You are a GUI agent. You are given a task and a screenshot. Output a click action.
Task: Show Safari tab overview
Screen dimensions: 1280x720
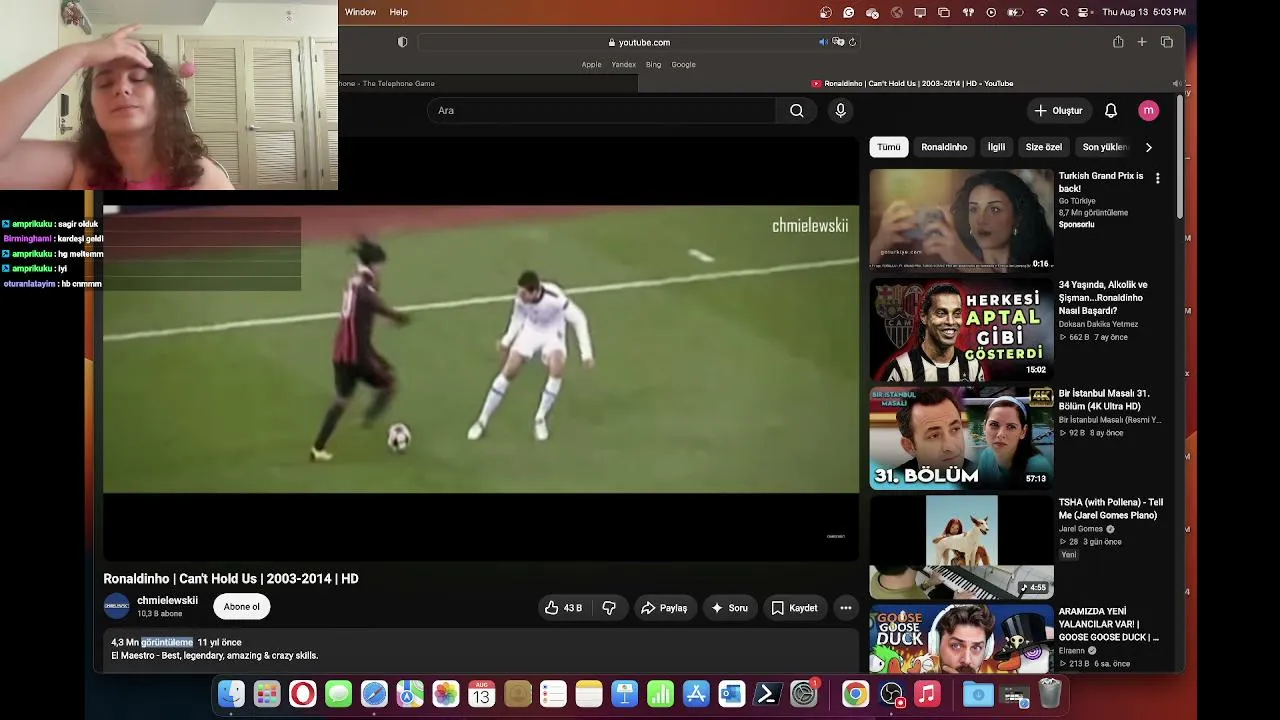pos(1167,42)
